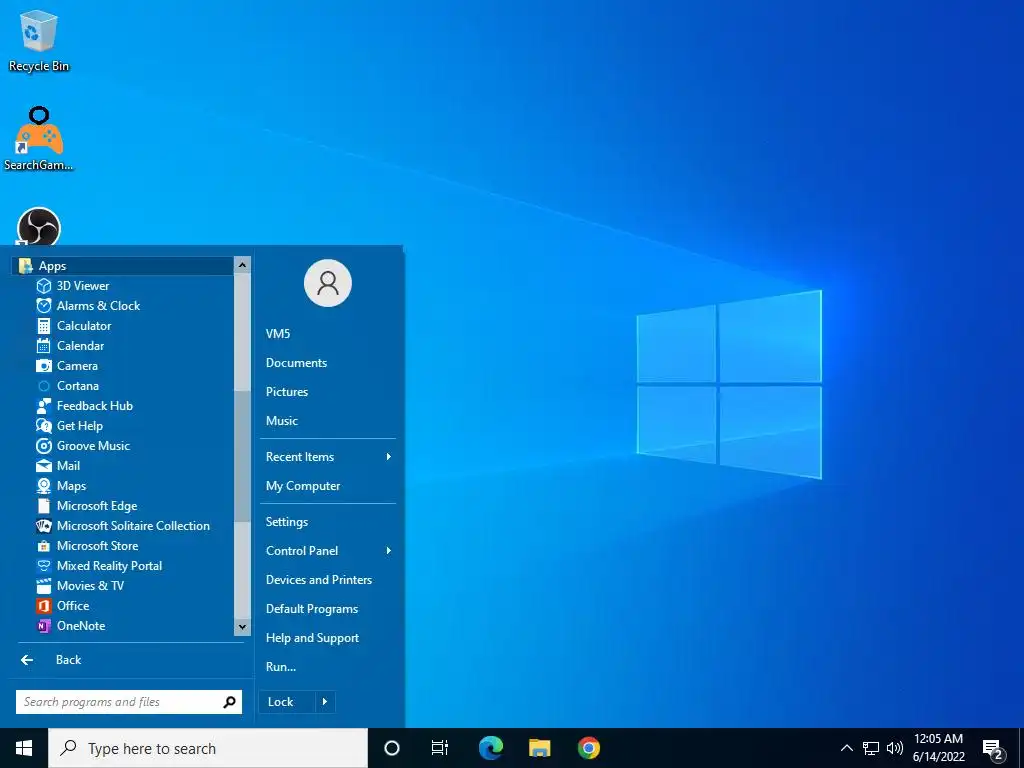The width and height of the screenshot is (1024, 768).
Task: Focus the taskbar Type here to search box
Action: [208, 748]
